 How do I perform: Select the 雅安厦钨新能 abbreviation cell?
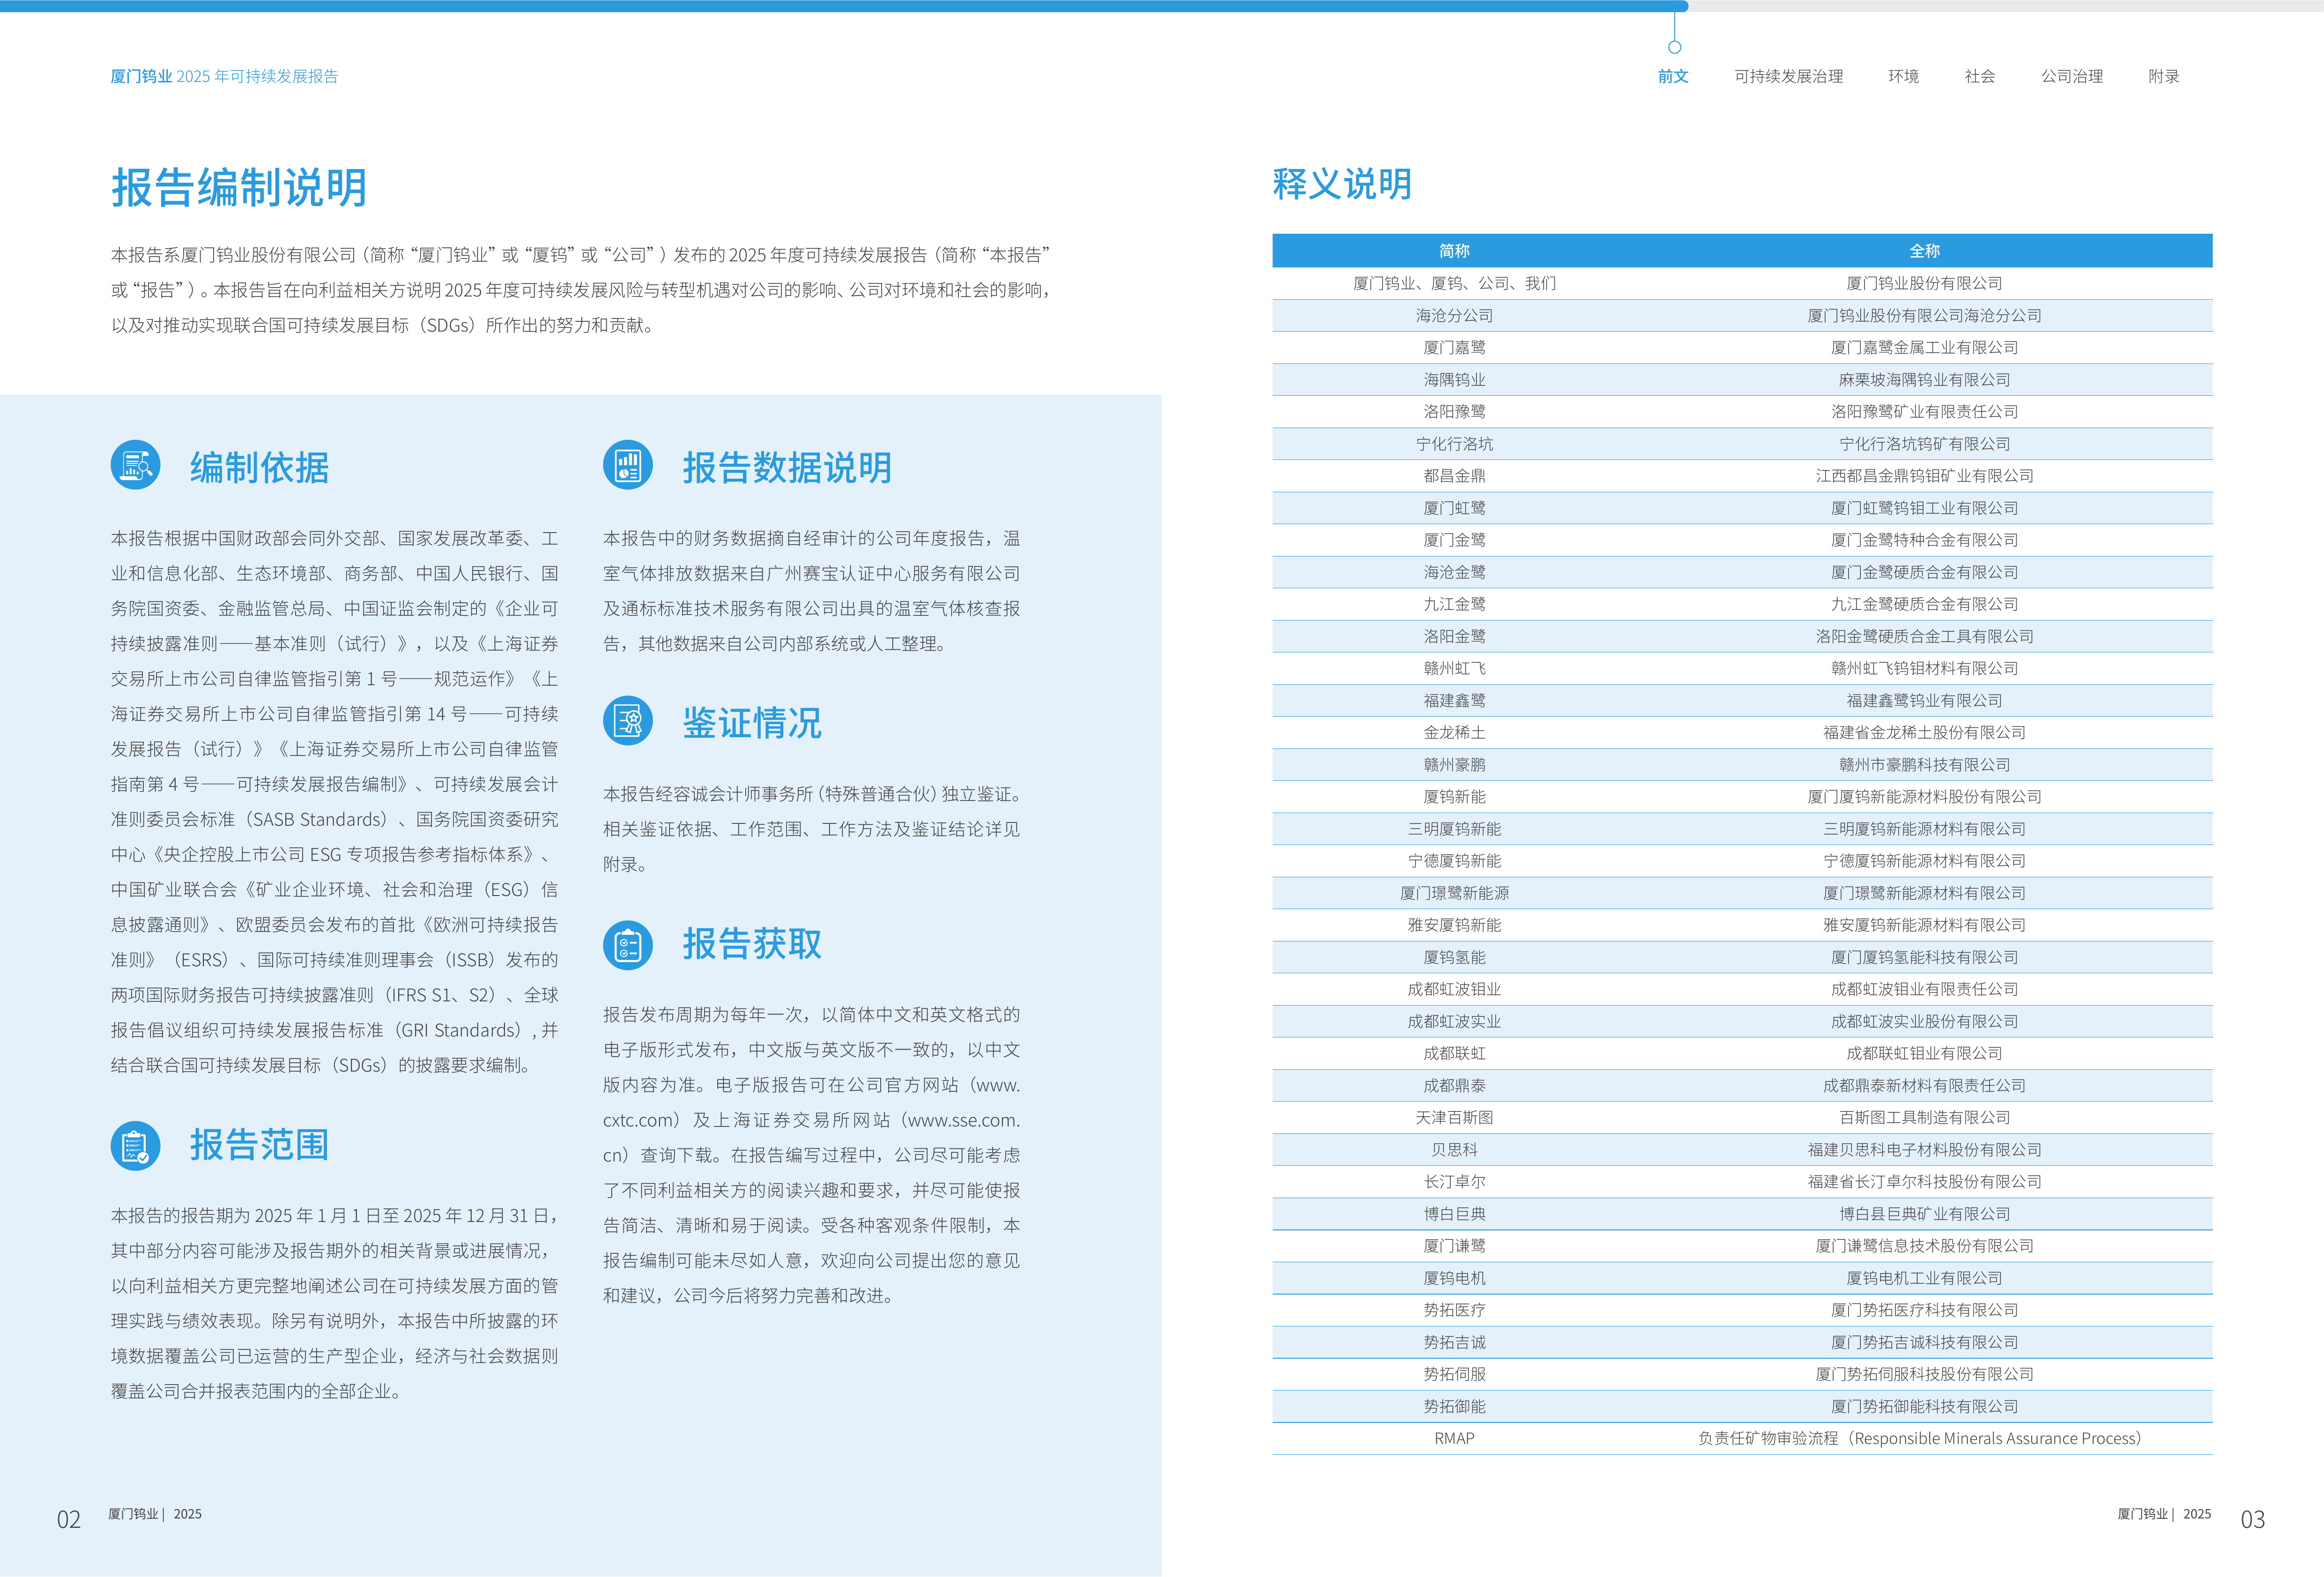(1454, 925)
